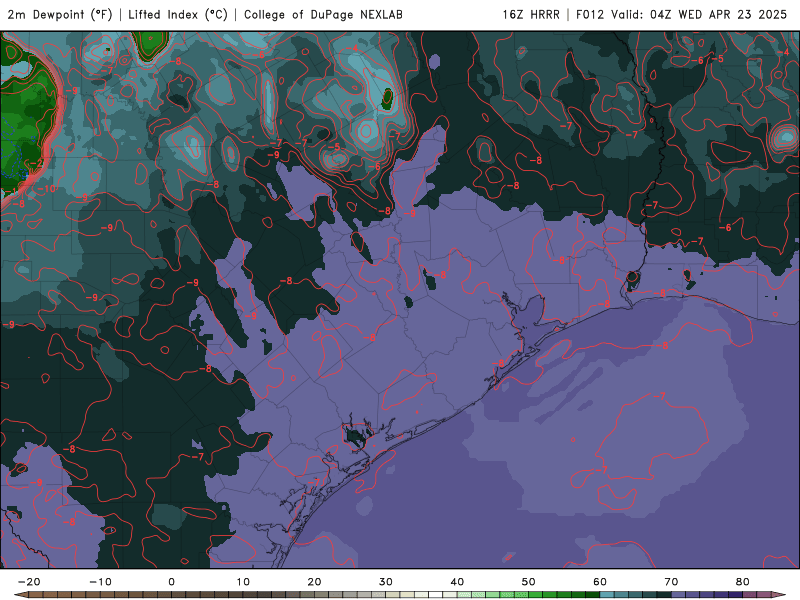Click the 'Lifted Index (°C)' title text
Viewport: 800px width, 600px height.
178,14
